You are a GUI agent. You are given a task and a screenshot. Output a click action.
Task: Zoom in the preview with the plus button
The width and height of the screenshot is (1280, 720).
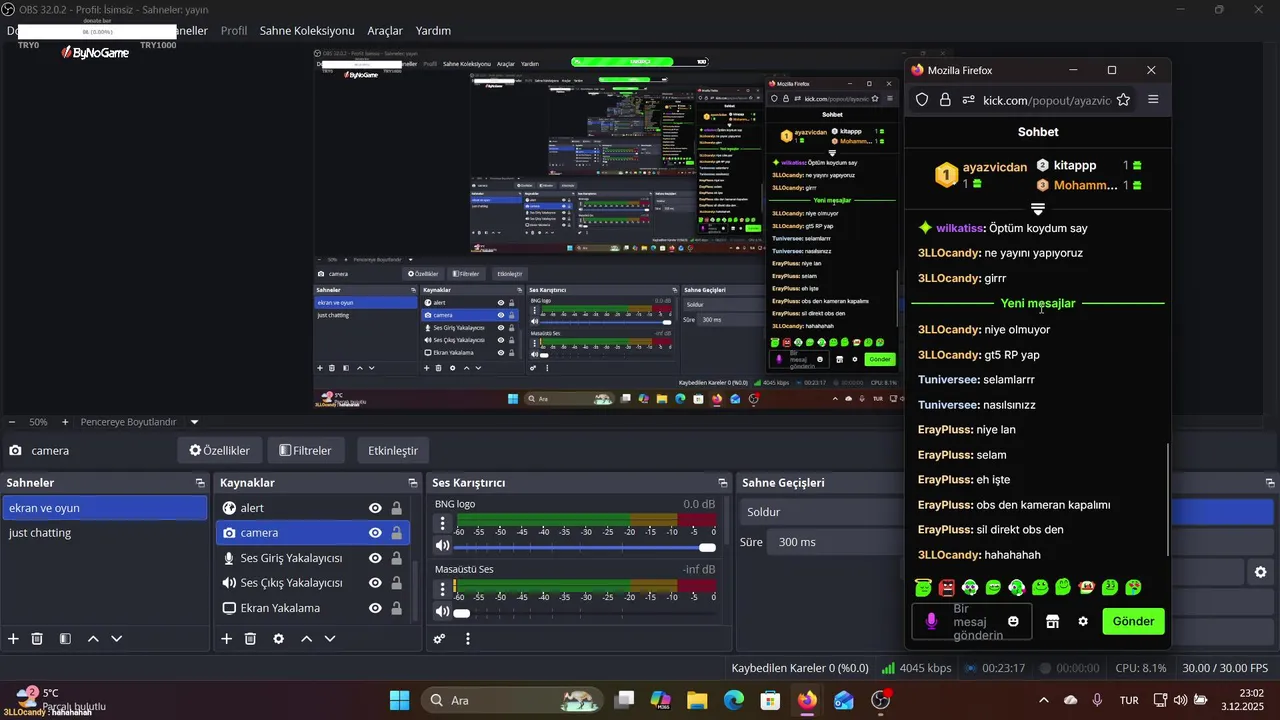point(65,422)
